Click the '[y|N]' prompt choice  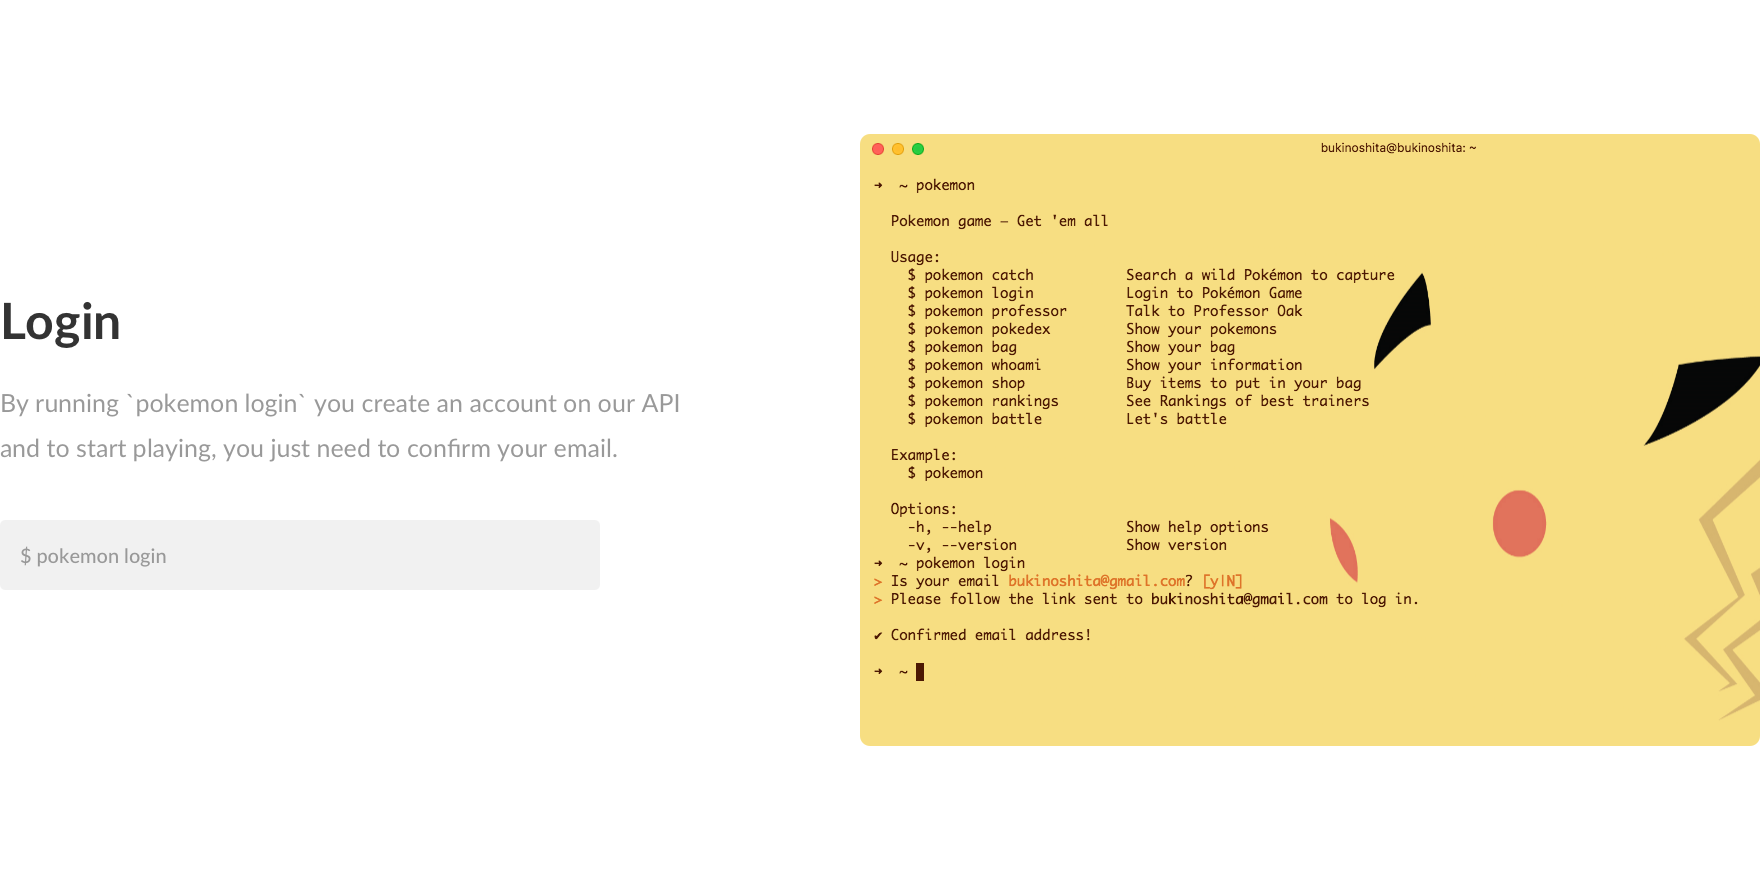click(1222, 581)
